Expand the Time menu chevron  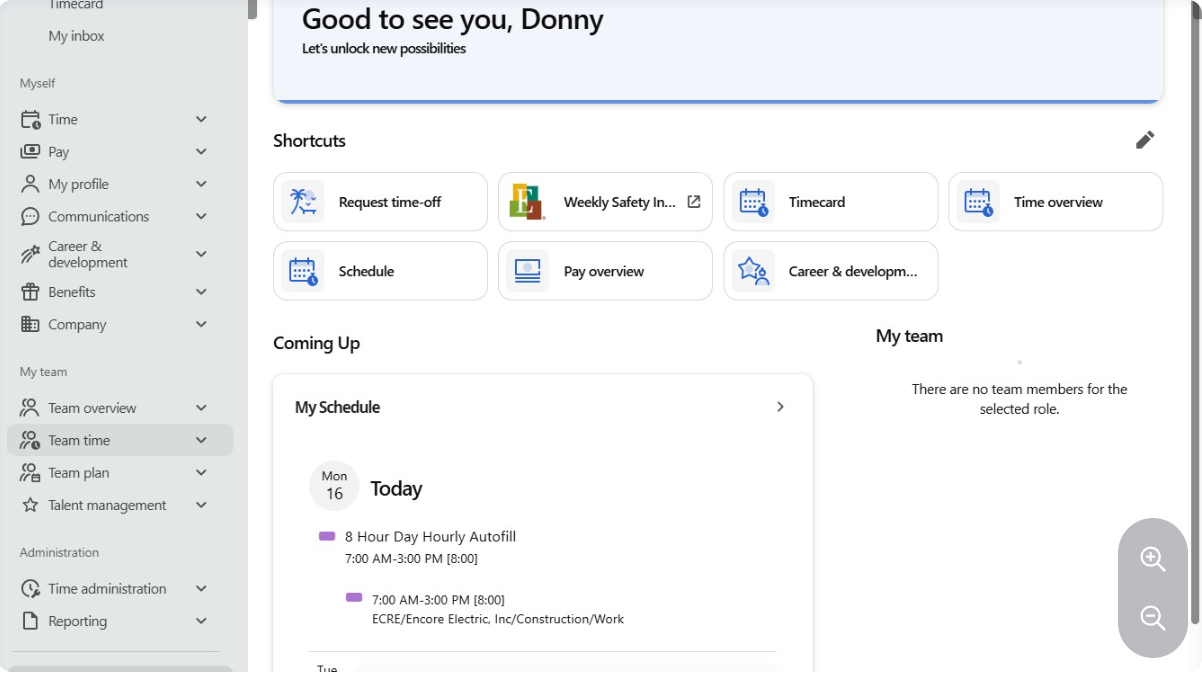point(201,119)
